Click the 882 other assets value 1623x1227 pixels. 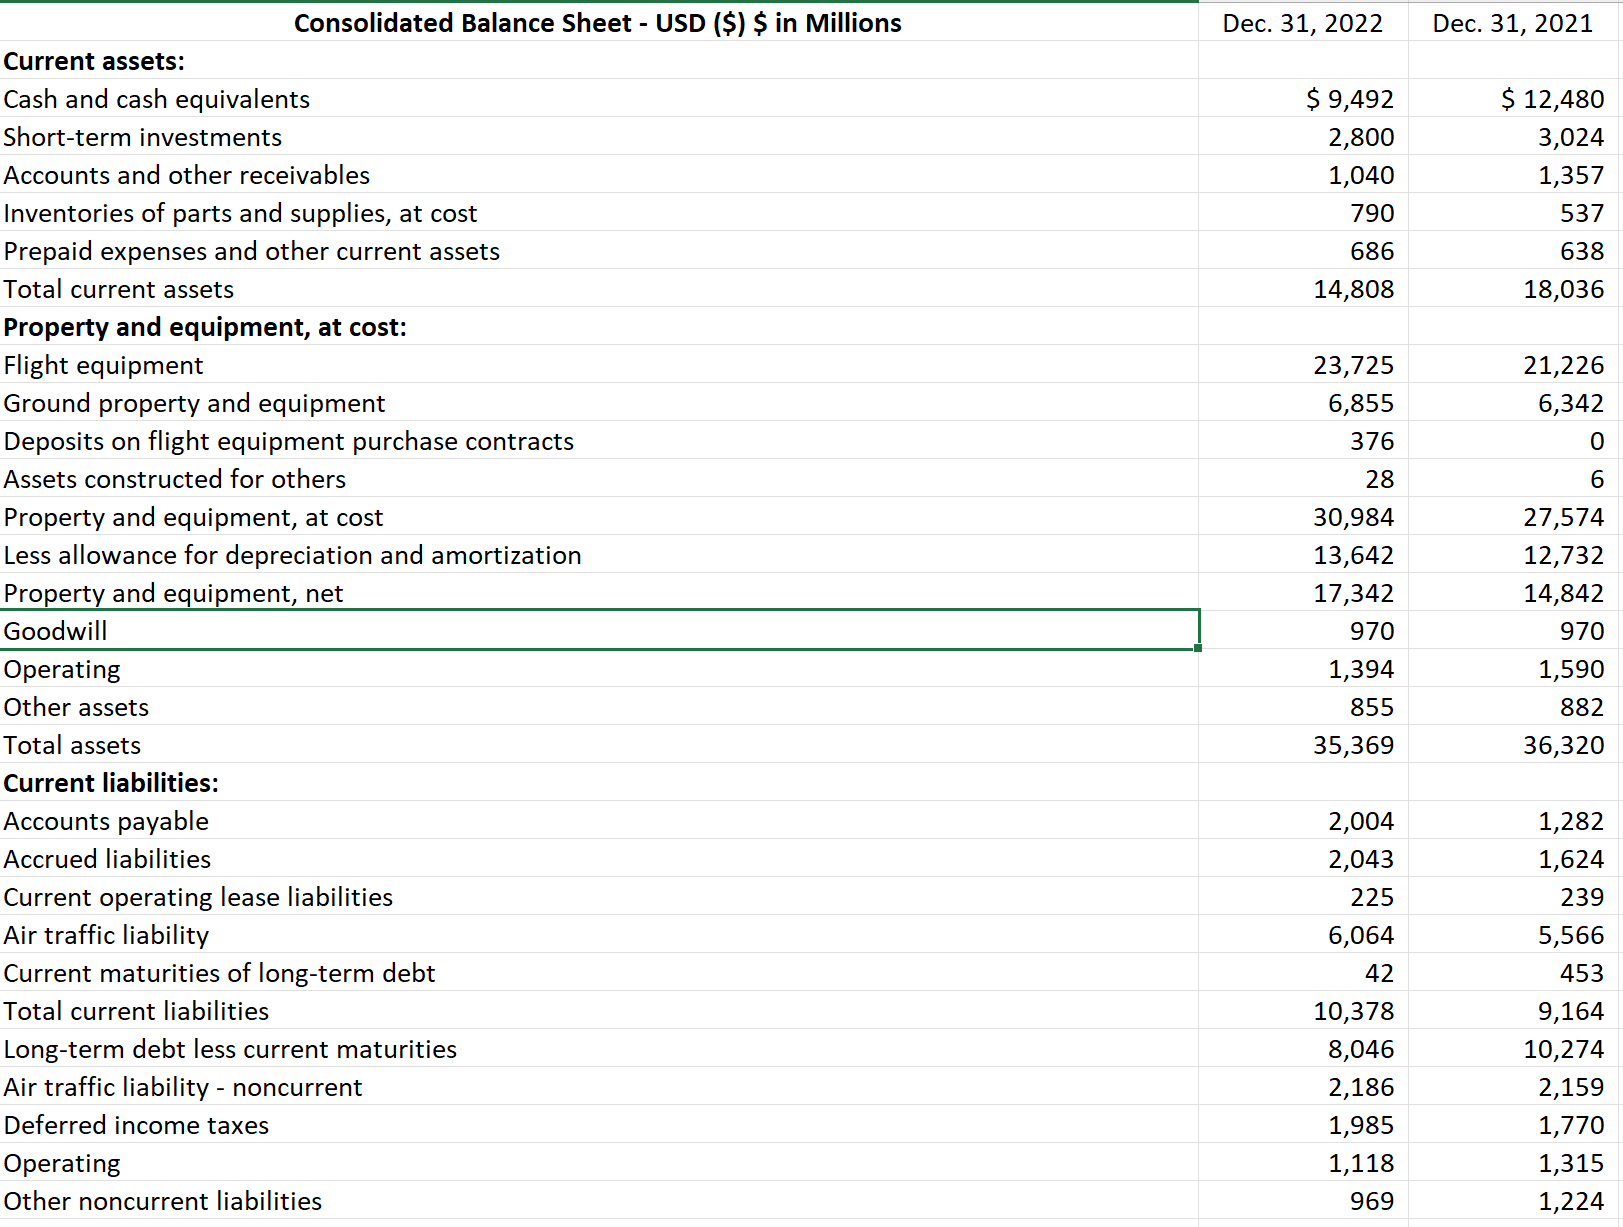click(x=1582, y=707)
